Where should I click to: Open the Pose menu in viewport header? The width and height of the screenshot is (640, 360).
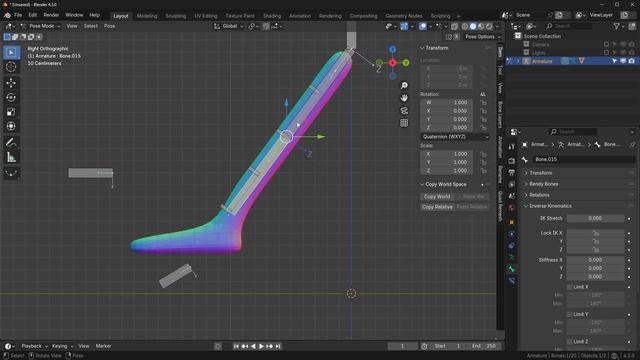109,26
